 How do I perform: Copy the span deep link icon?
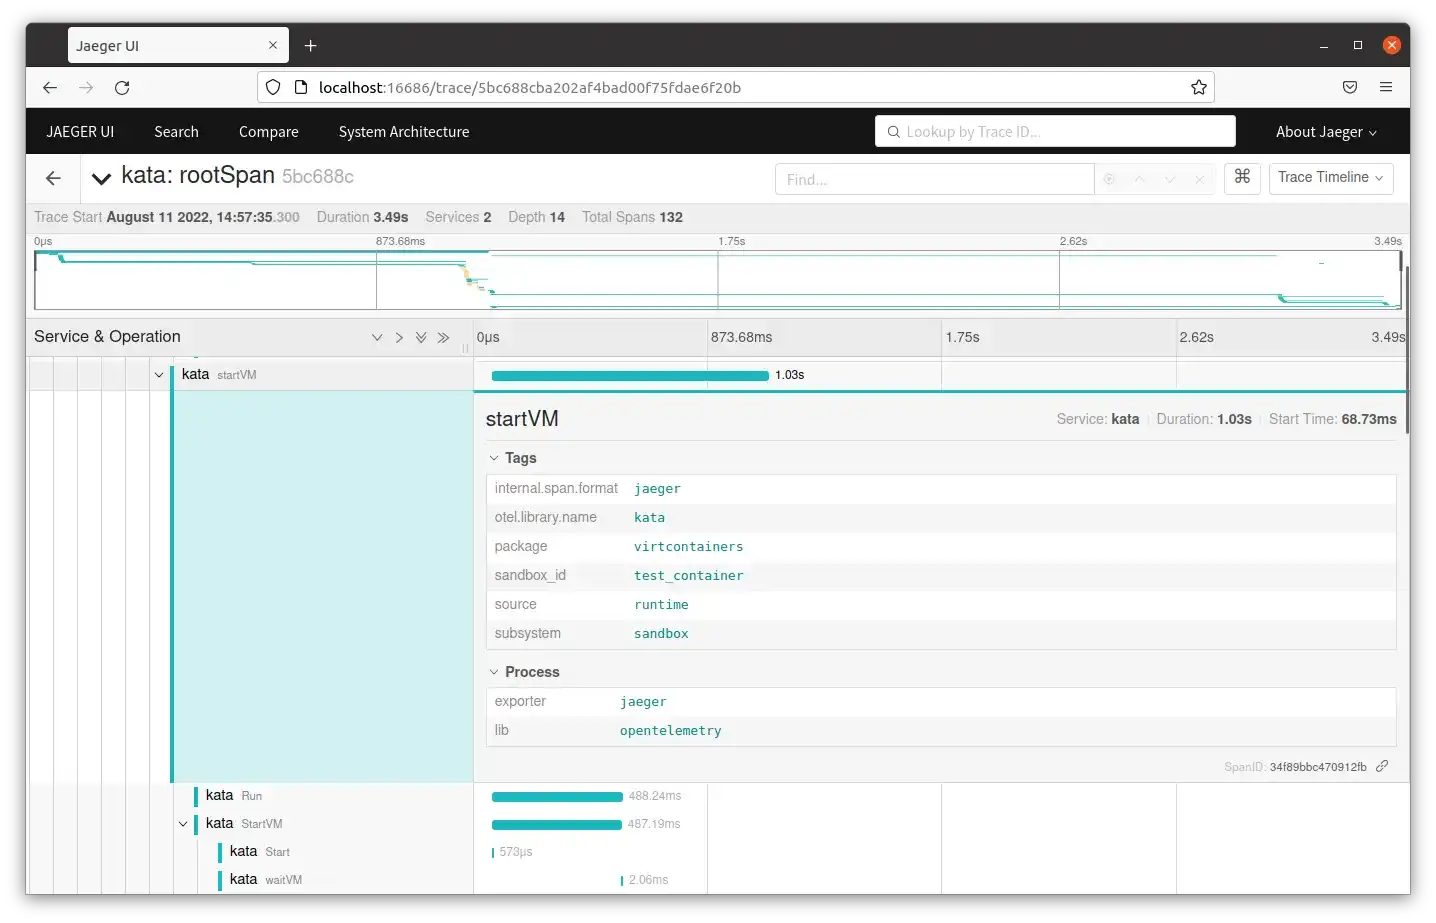click(x=1382, y=766)
